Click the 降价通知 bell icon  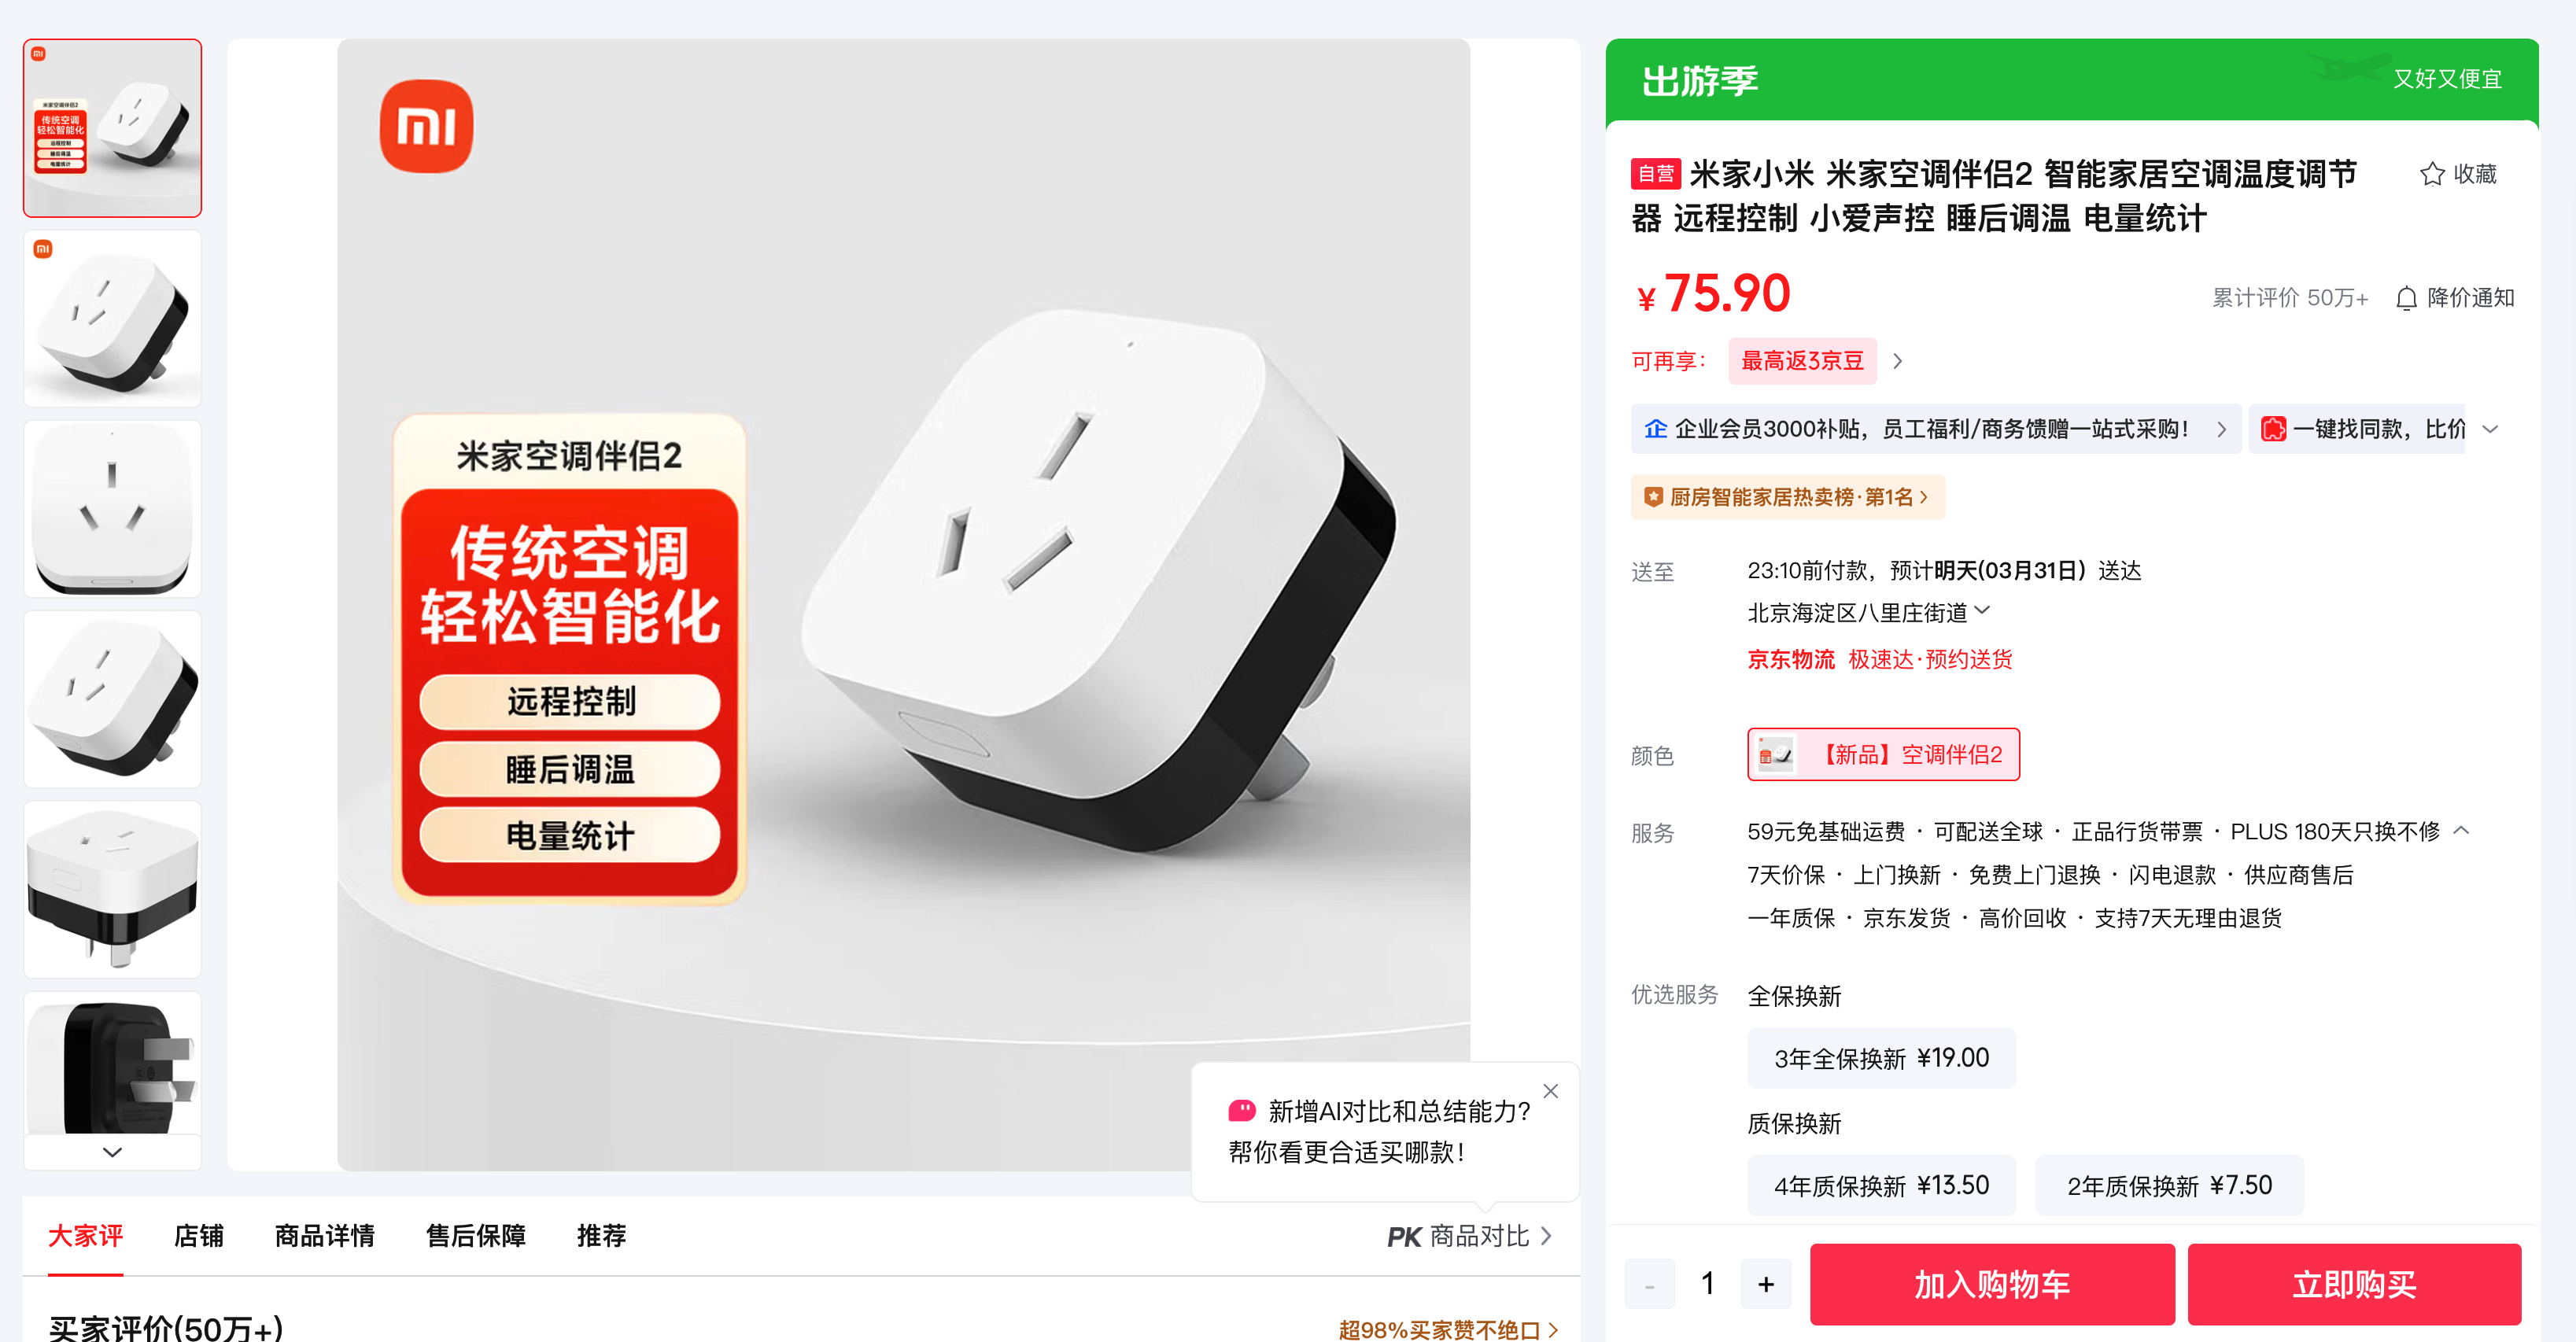(2406, 298)
